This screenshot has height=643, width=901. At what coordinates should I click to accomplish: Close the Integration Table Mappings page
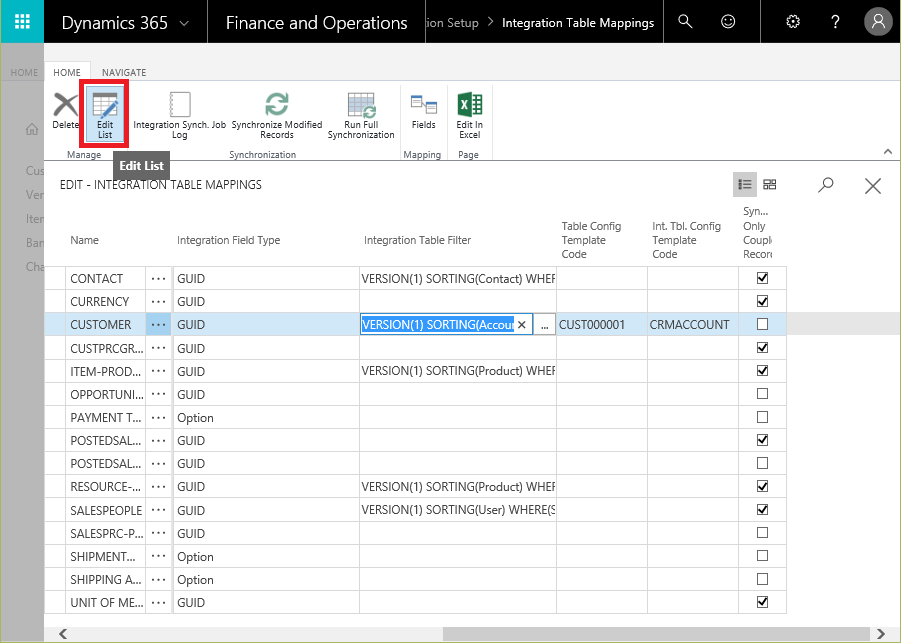click(x=873, y=186)
